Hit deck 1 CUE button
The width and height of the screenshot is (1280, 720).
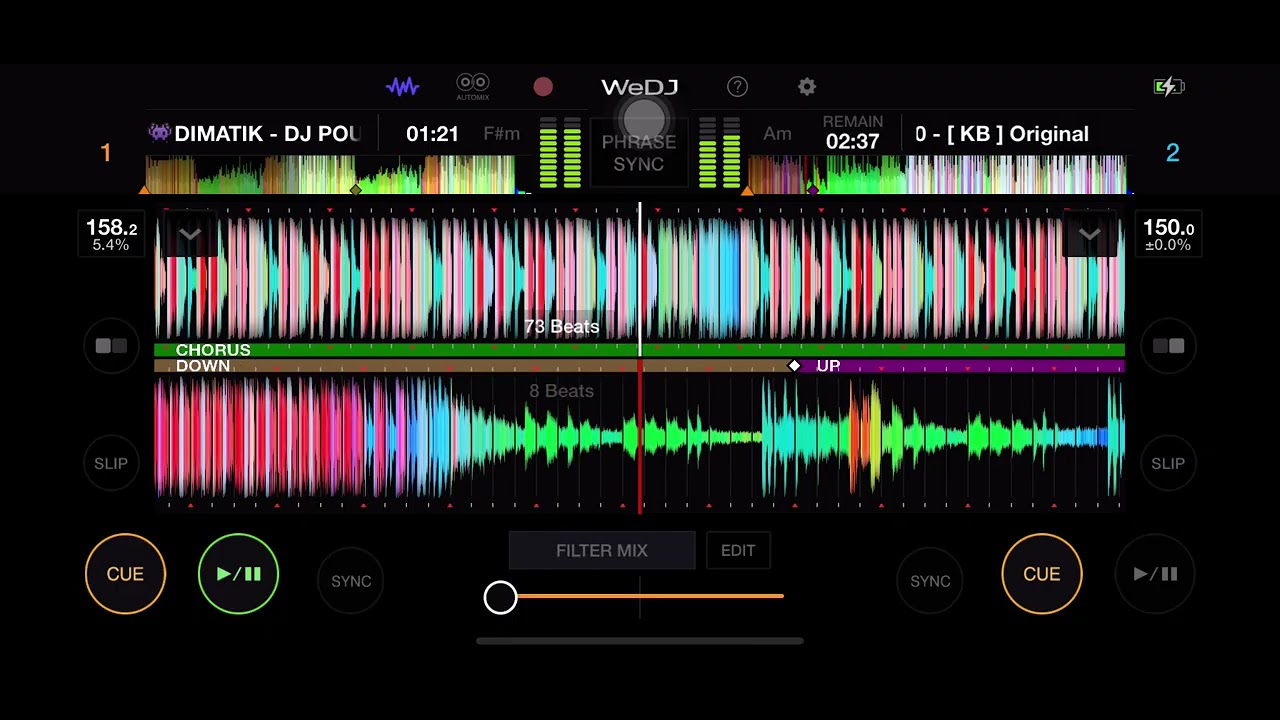pos(125,574)
